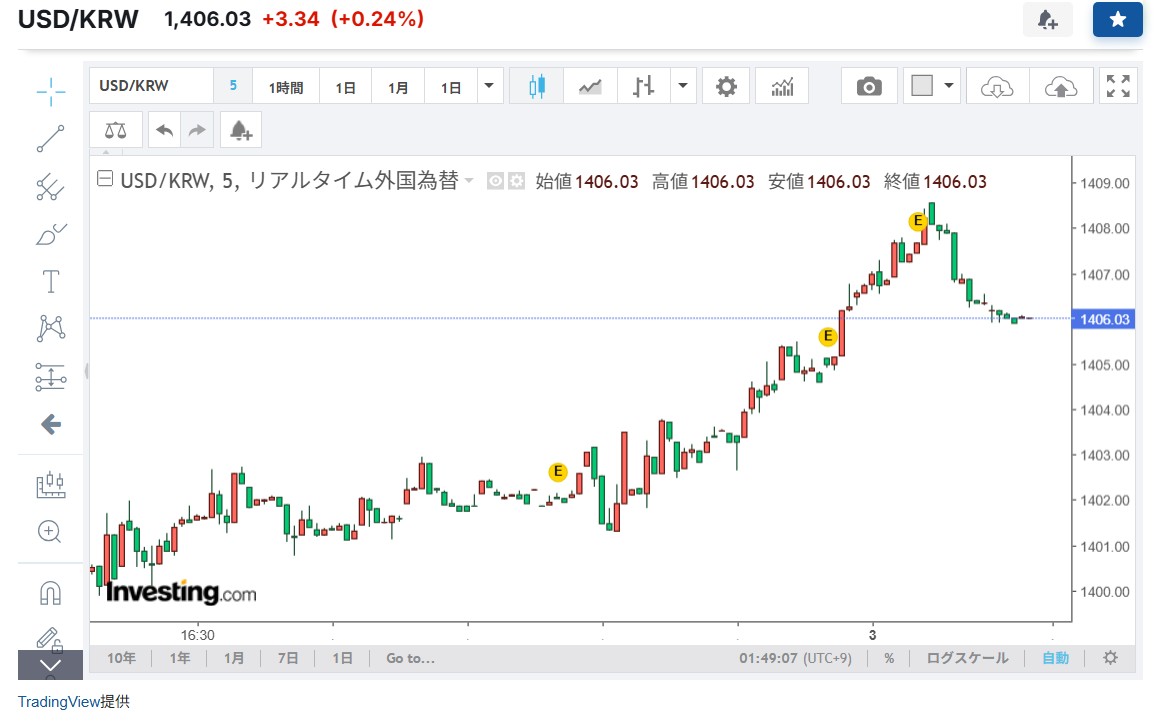Expand the time interval dropdown arrow
Screen dimensions: 1159x724
tap(489, 86)
